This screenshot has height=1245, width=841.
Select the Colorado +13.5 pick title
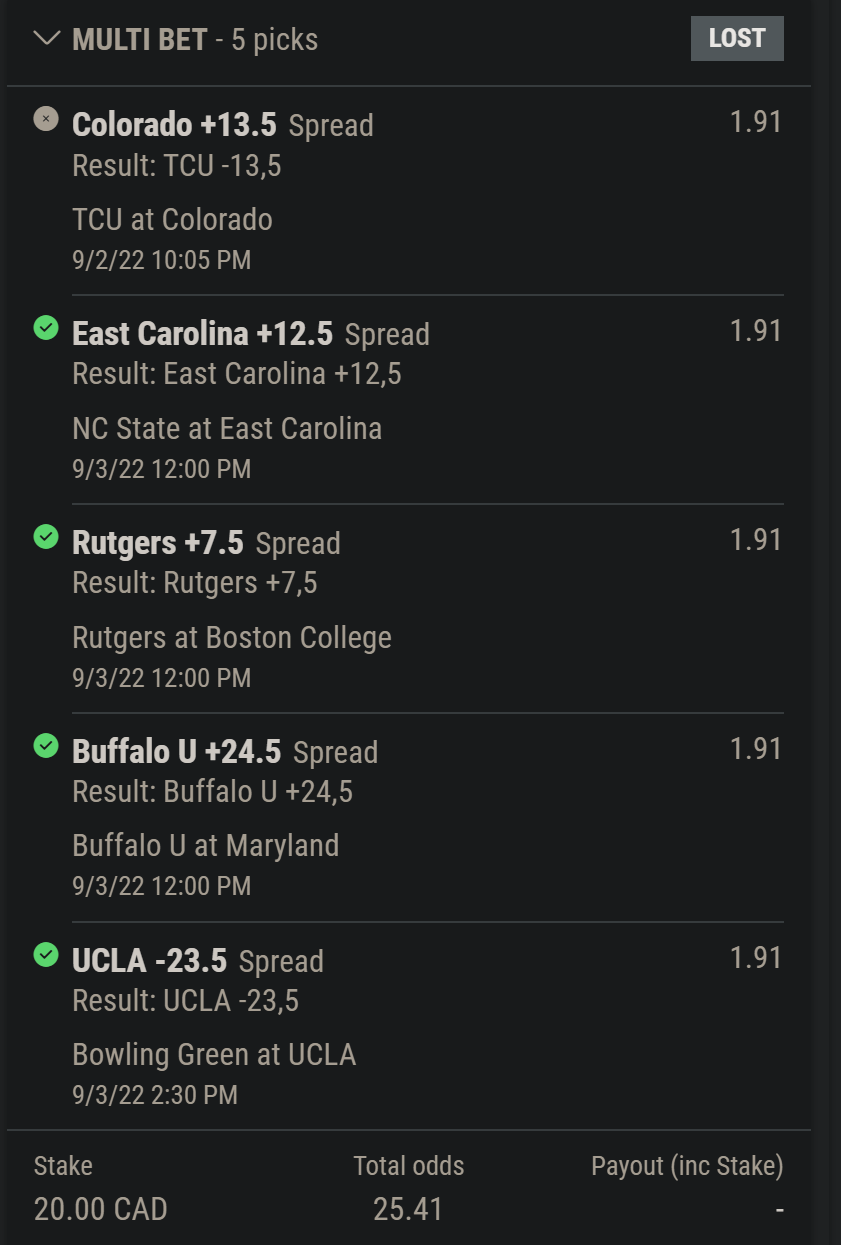click(x=174, y=125)
